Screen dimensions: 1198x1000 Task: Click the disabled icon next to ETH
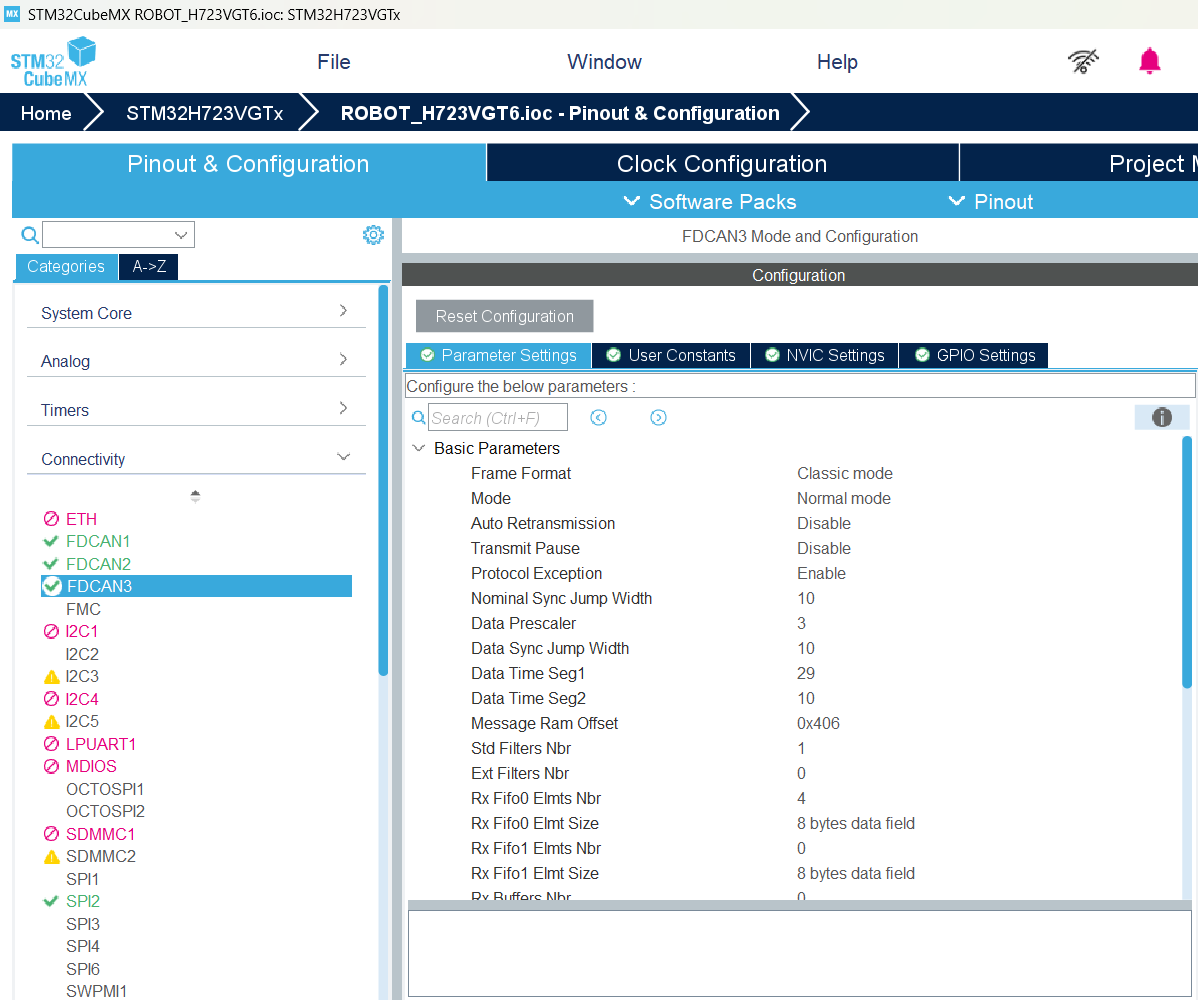click(51, 519)
